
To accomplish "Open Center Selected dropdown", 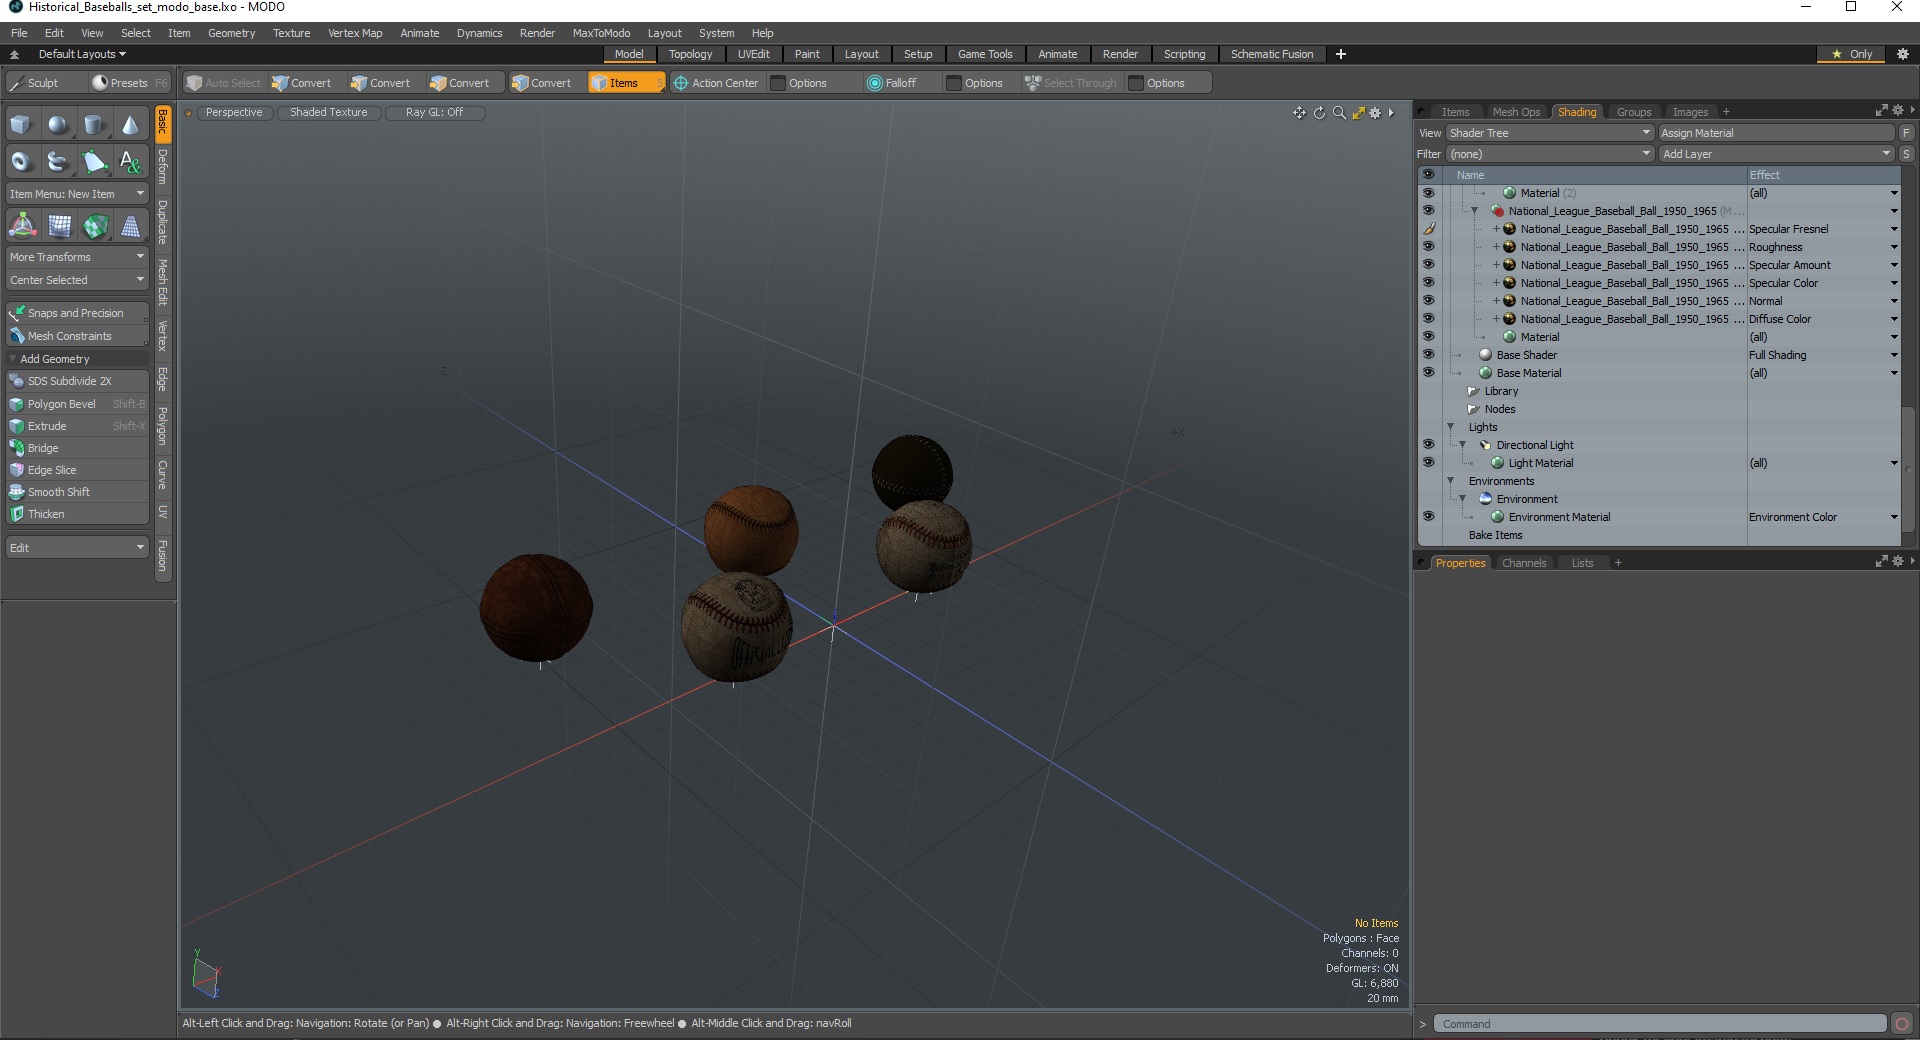I will pyautogui.click(x=77, y=280).
